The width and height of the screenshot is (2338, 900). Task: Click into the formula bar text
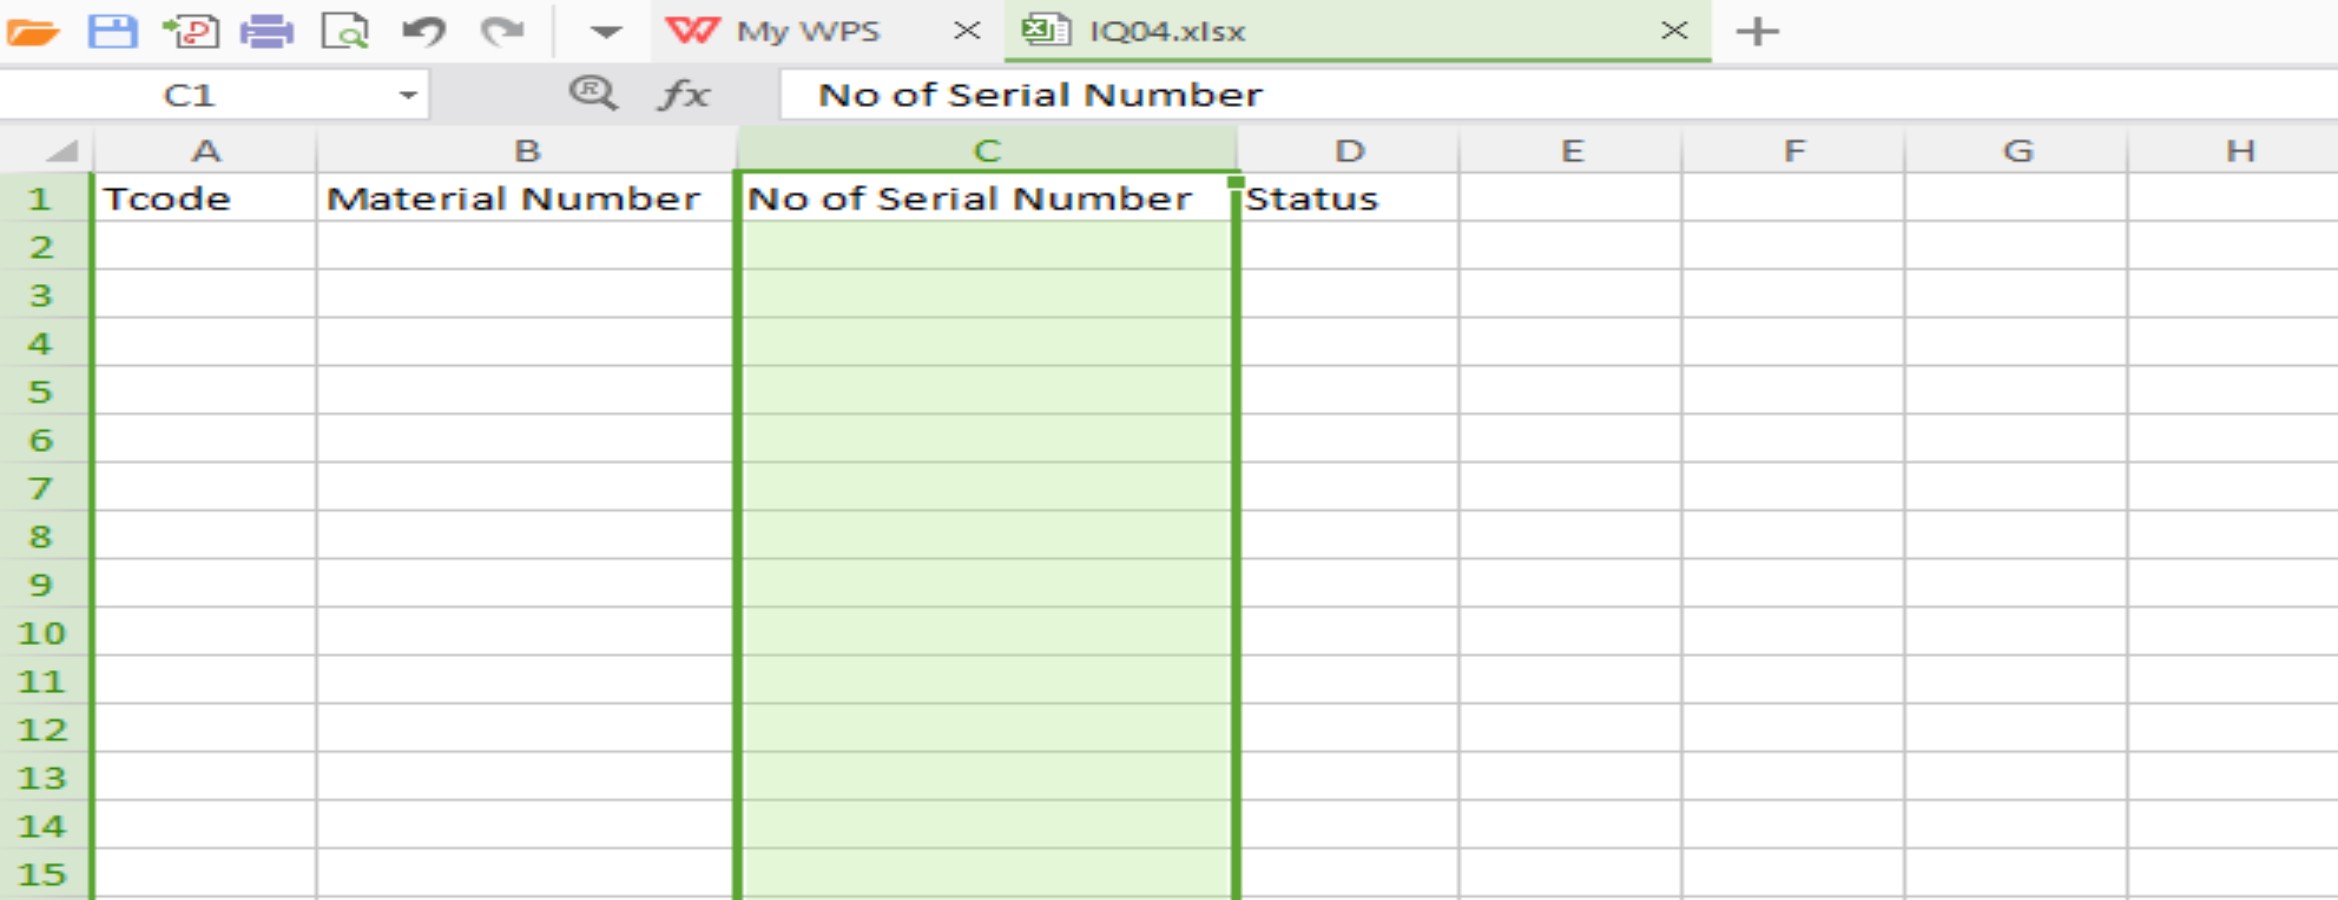pyautogui.click(x=1040, y=95)
